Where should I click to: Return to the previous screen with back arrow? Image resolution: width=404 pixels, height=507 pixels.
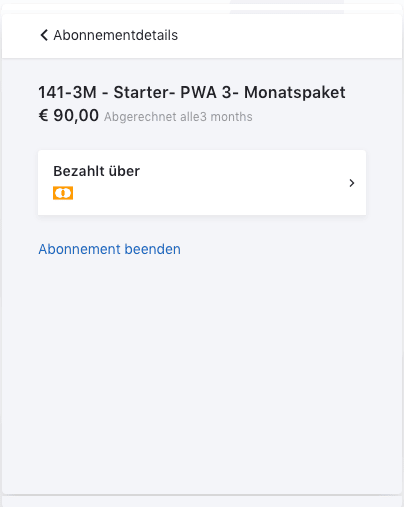[44, 35]
